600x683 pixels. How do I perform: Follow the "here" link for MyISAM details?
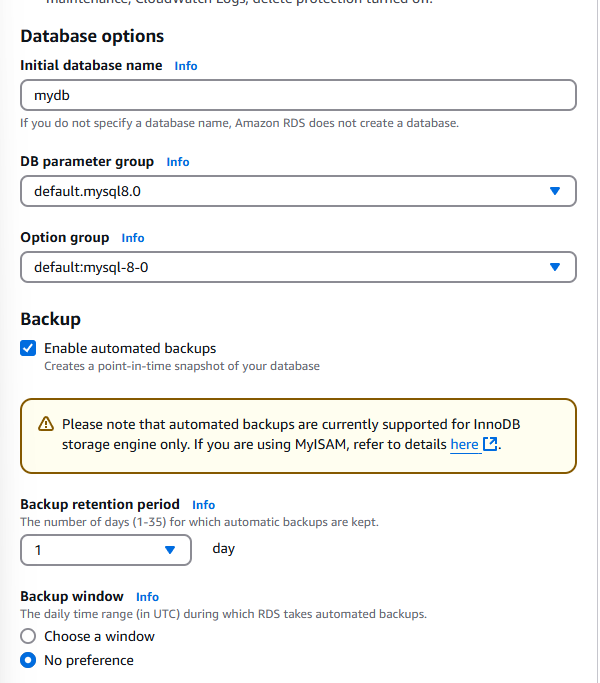click(x=464, y=444)
